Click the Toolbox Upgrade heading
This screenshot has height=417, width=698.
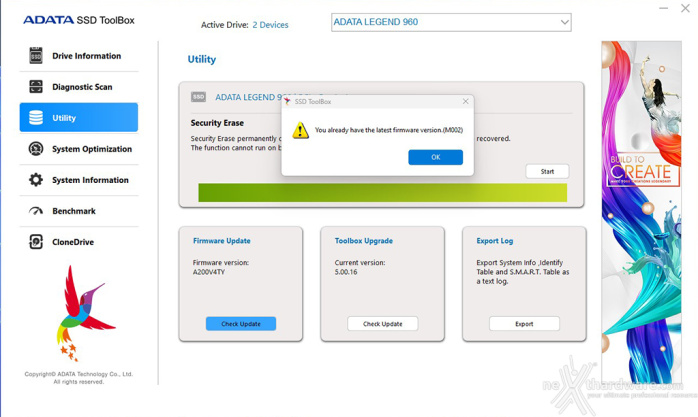(364, 241)
